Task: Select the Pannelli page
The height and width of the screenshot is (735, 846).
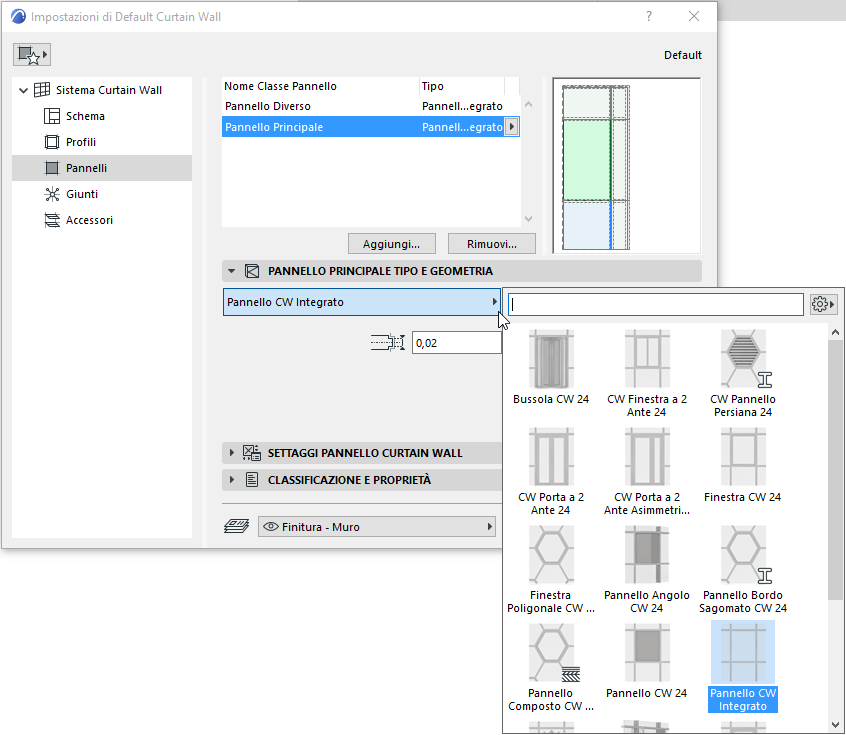Action: pos(102,168)
